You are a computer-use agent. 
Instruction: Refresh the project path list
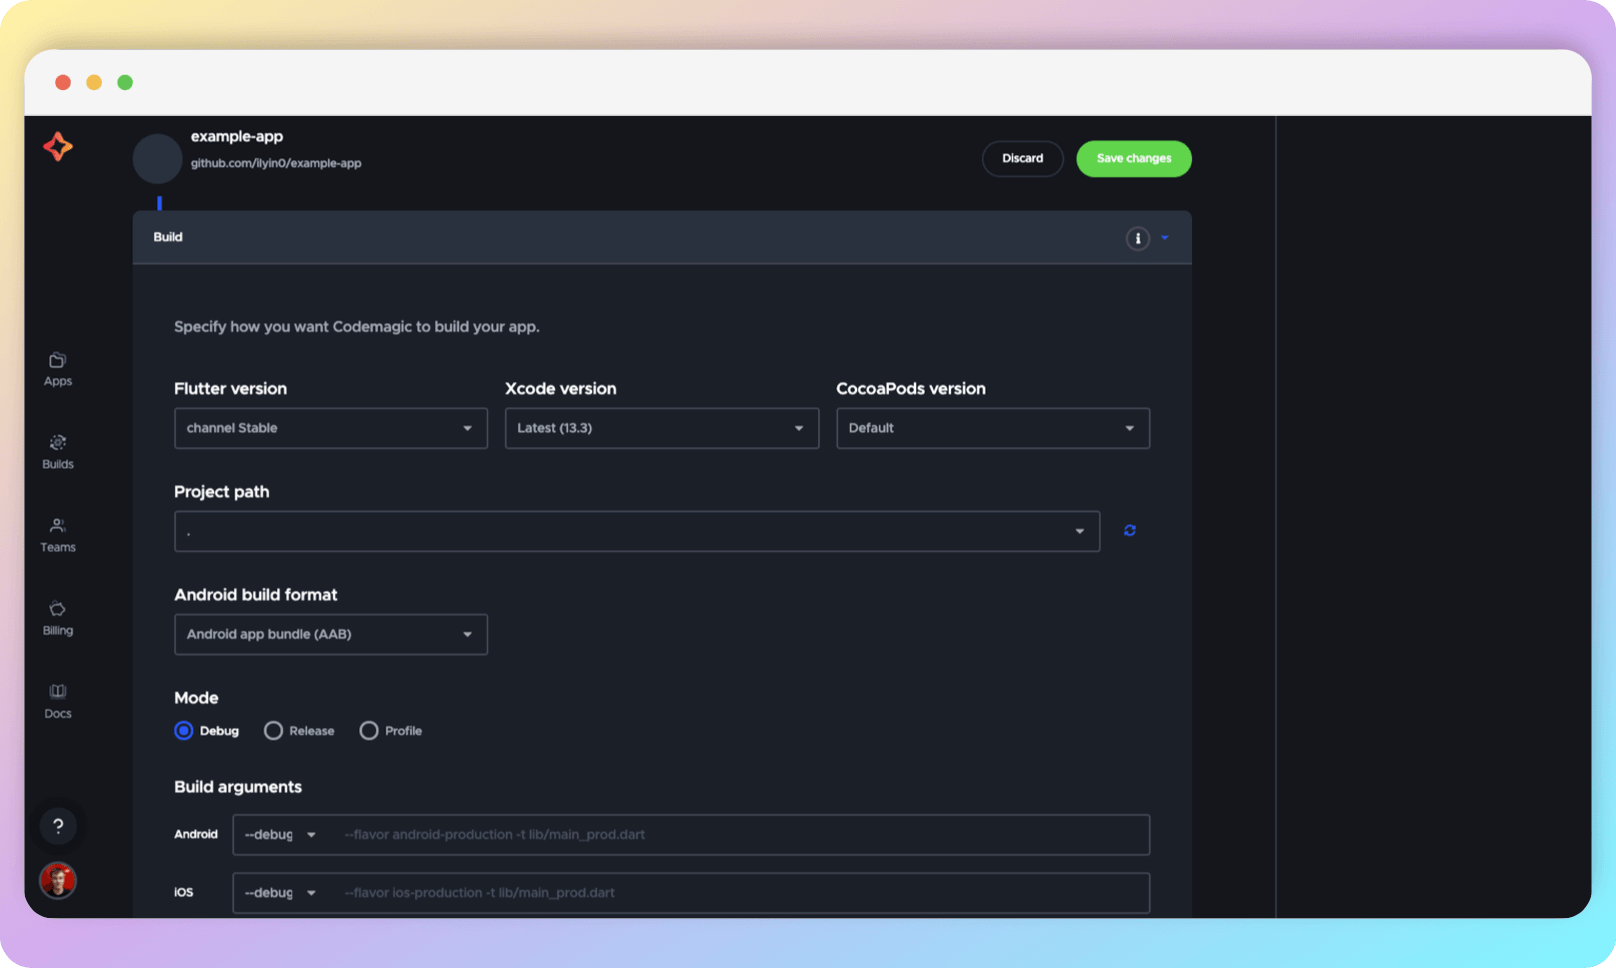tap(1129, 530)
